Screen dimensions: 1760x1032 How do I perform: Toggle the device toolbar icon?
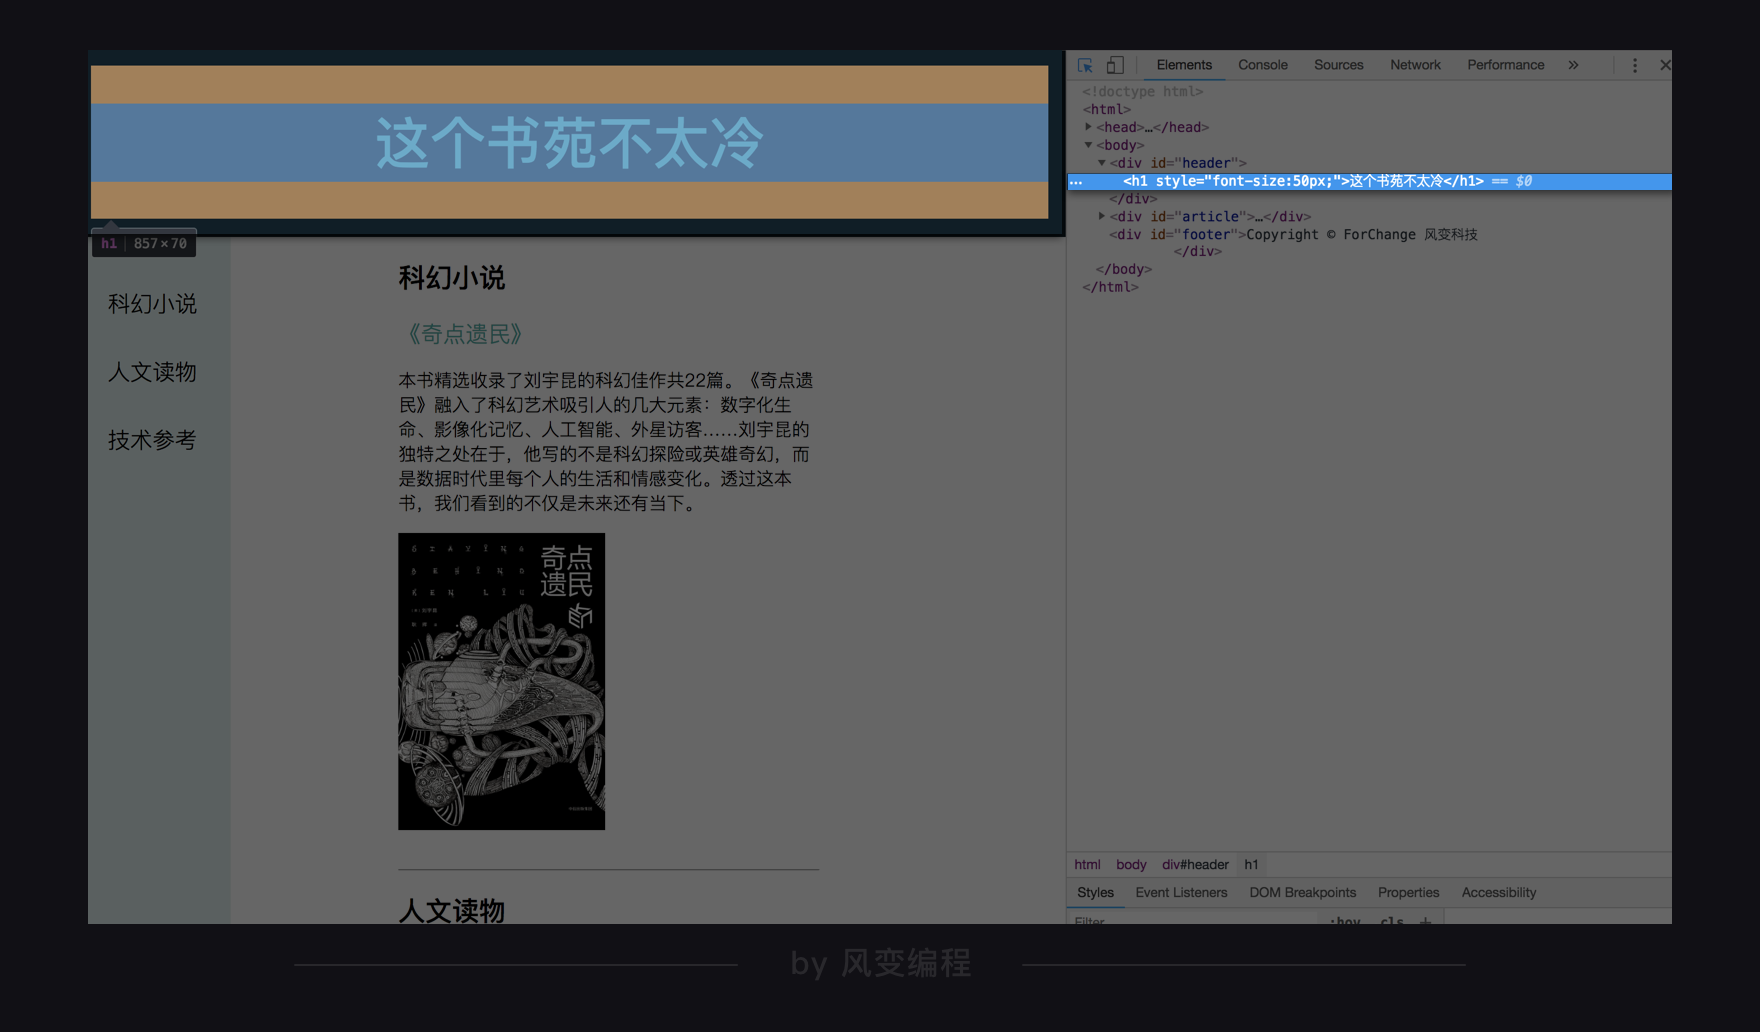(1115, 65)
